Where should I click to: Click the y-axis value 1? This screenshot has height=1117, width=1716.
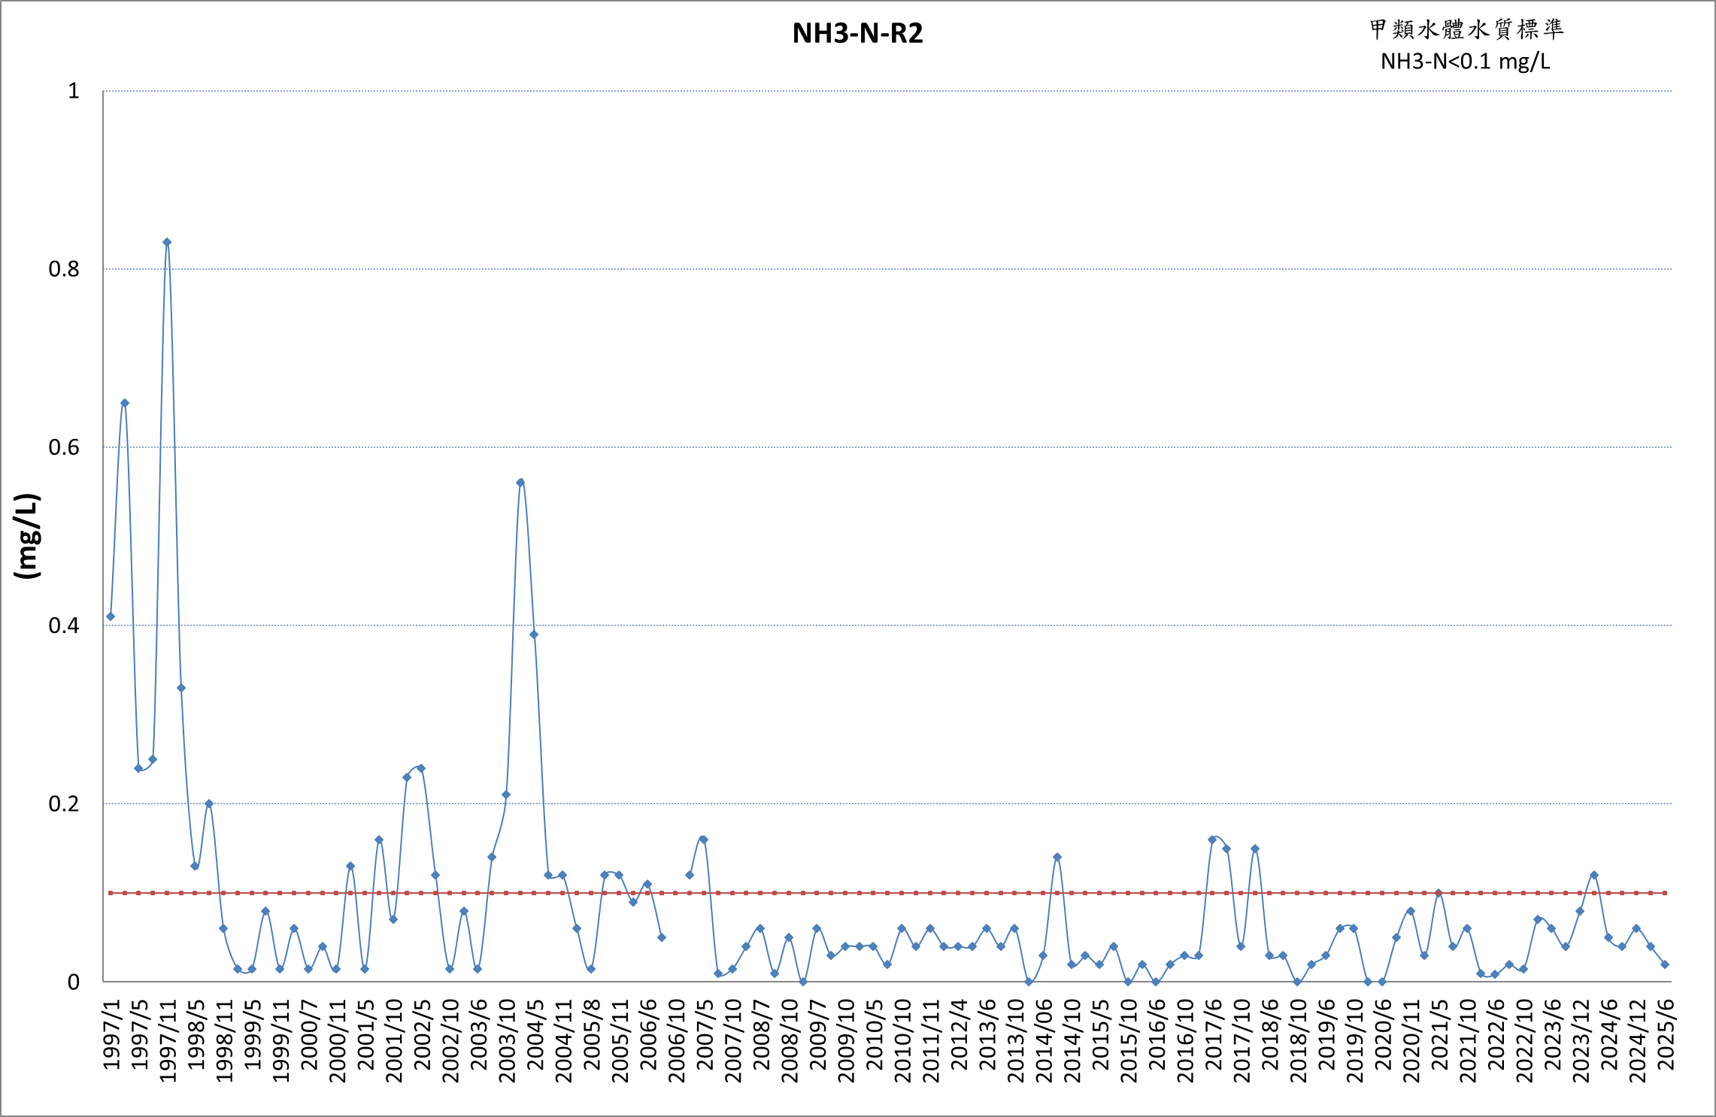[x=73, y=91]
